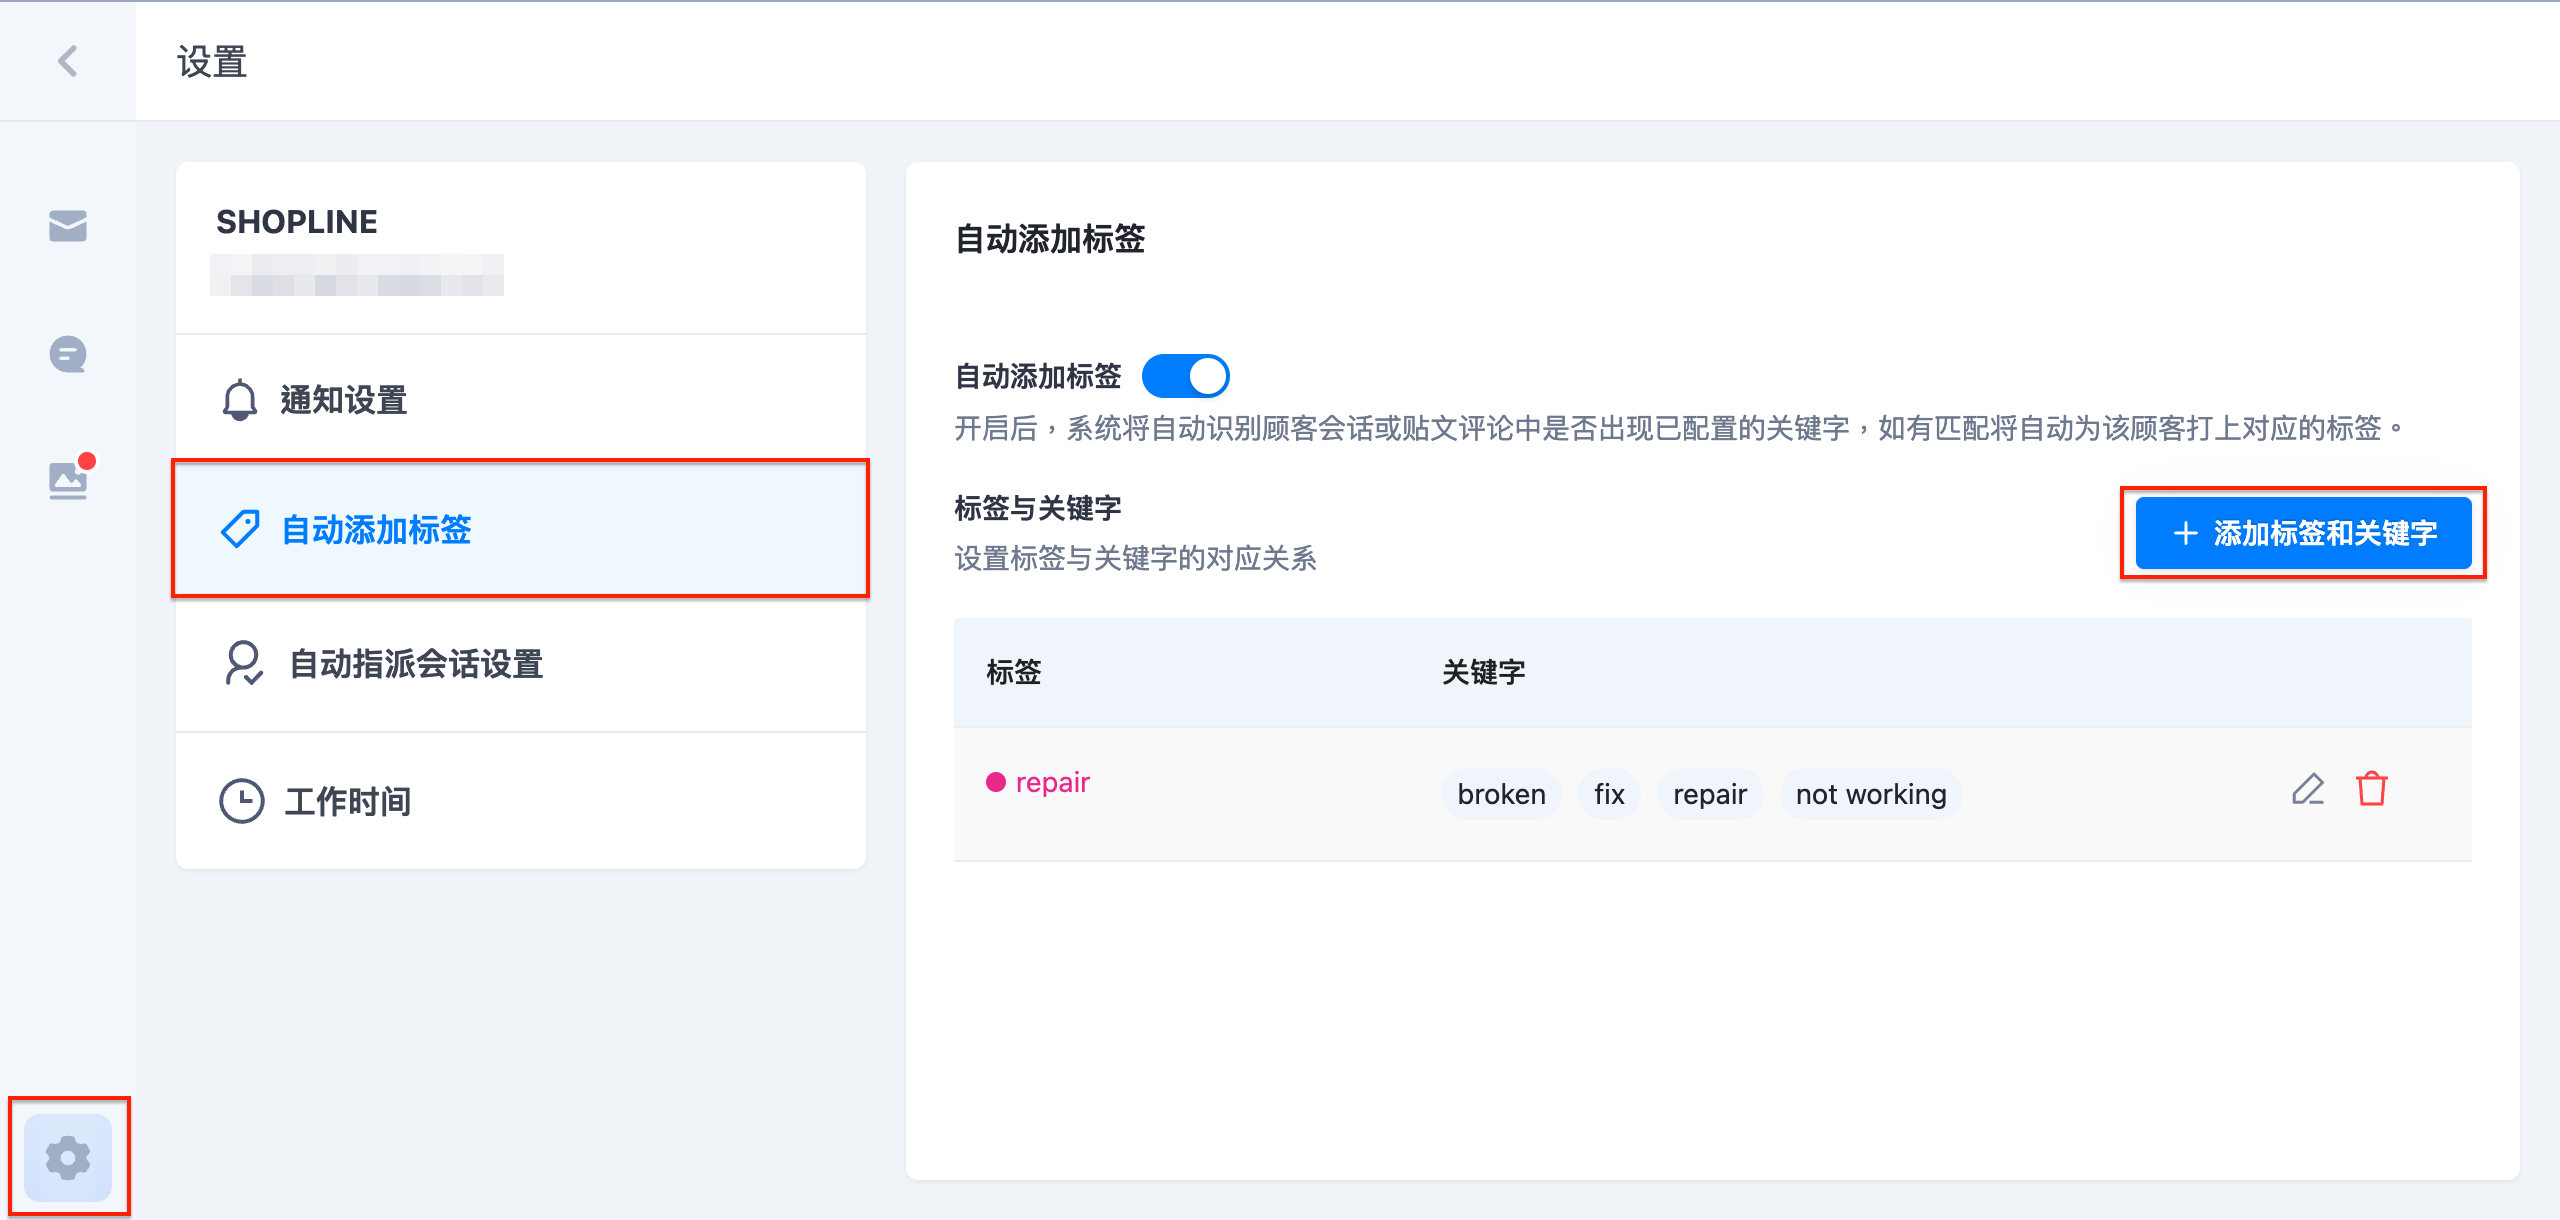
Task: Click the tag icon in the menu
Action: [240, 529]
